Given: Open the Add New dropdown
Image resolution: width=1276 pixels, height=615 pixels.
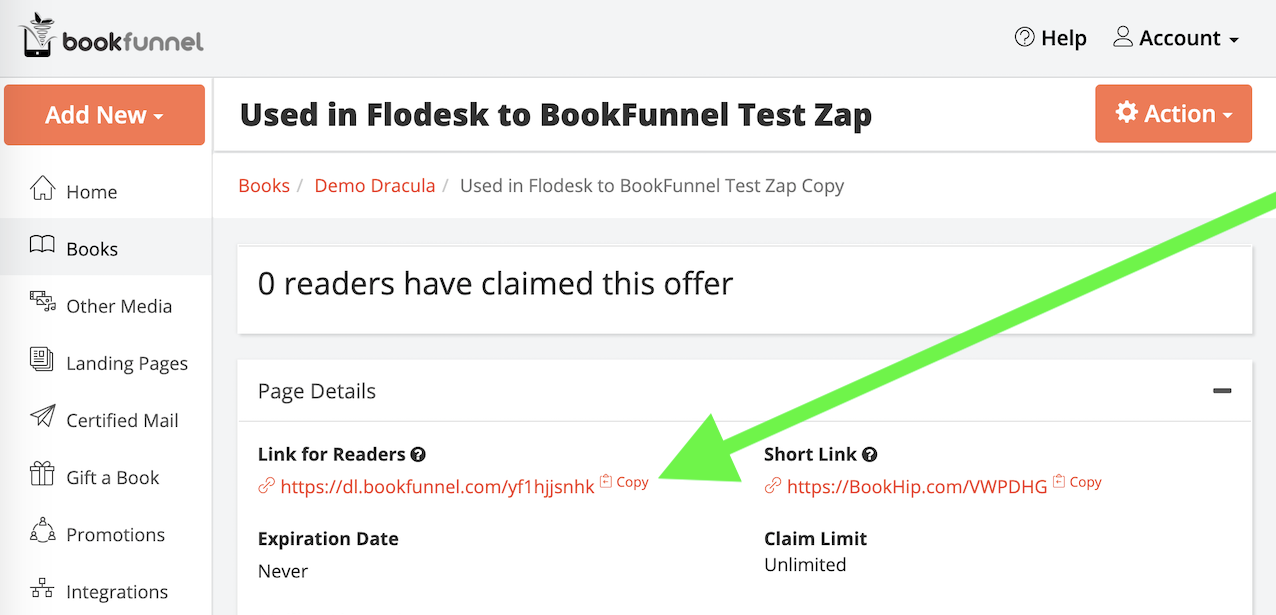Looking at the screenshot, I should click(104, 115).
